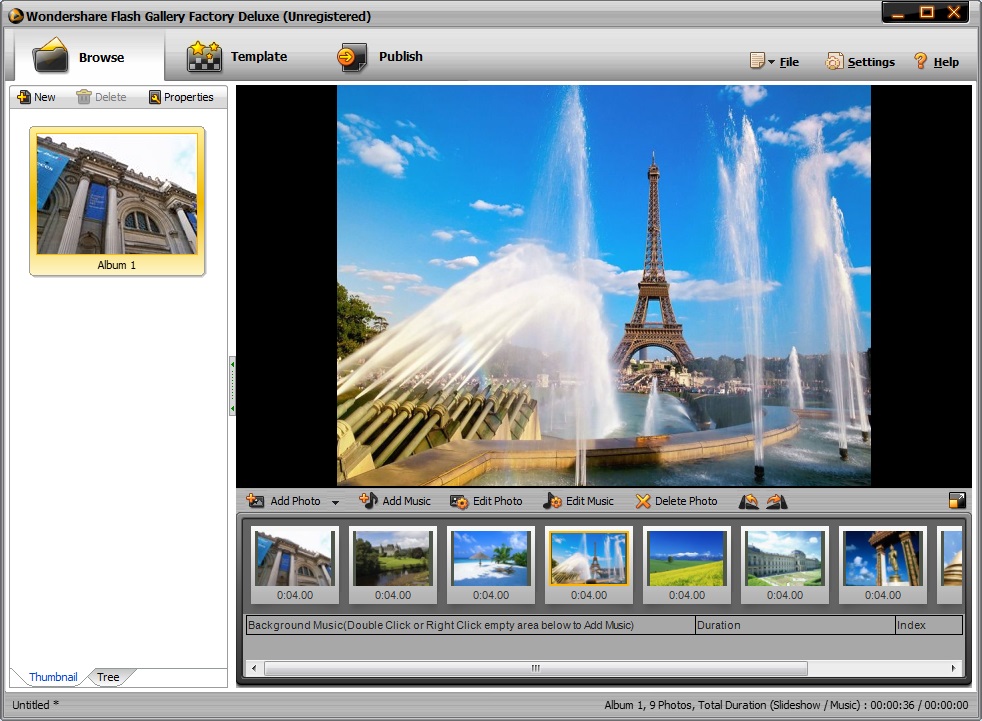Expand the Add Photo dropdown arrow

[x=336, y=500]
